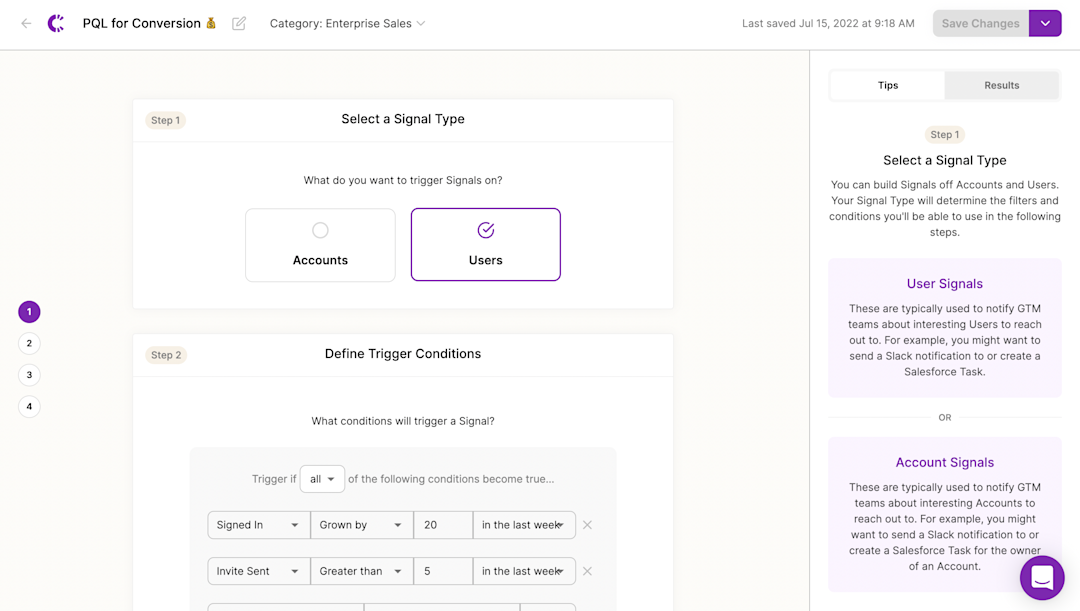Delete the Invite Sent condition row
Screen dimensions: 1080x611
588,571
